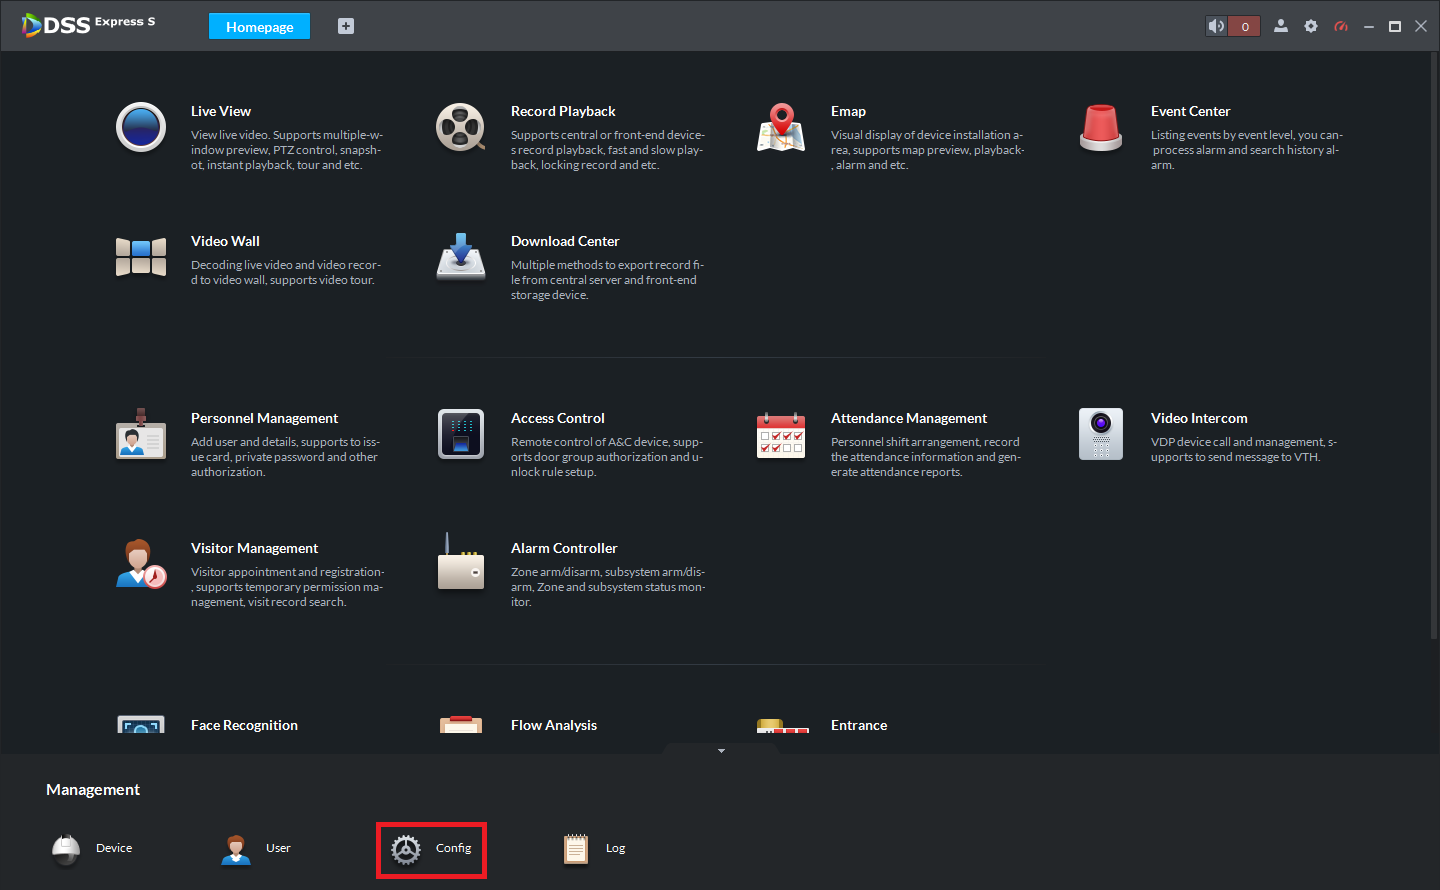Screen dimensions: 1440x890
Task: Open the Record Playback film reel icon
Action: click(461, 127)
